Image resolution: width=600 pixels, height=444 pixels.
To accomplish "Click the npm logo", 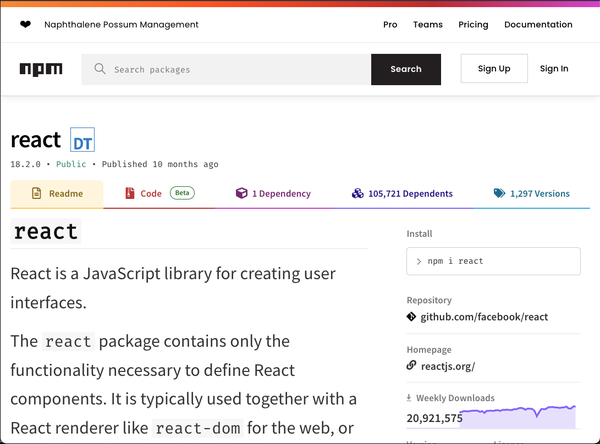I will coord(40,69).
